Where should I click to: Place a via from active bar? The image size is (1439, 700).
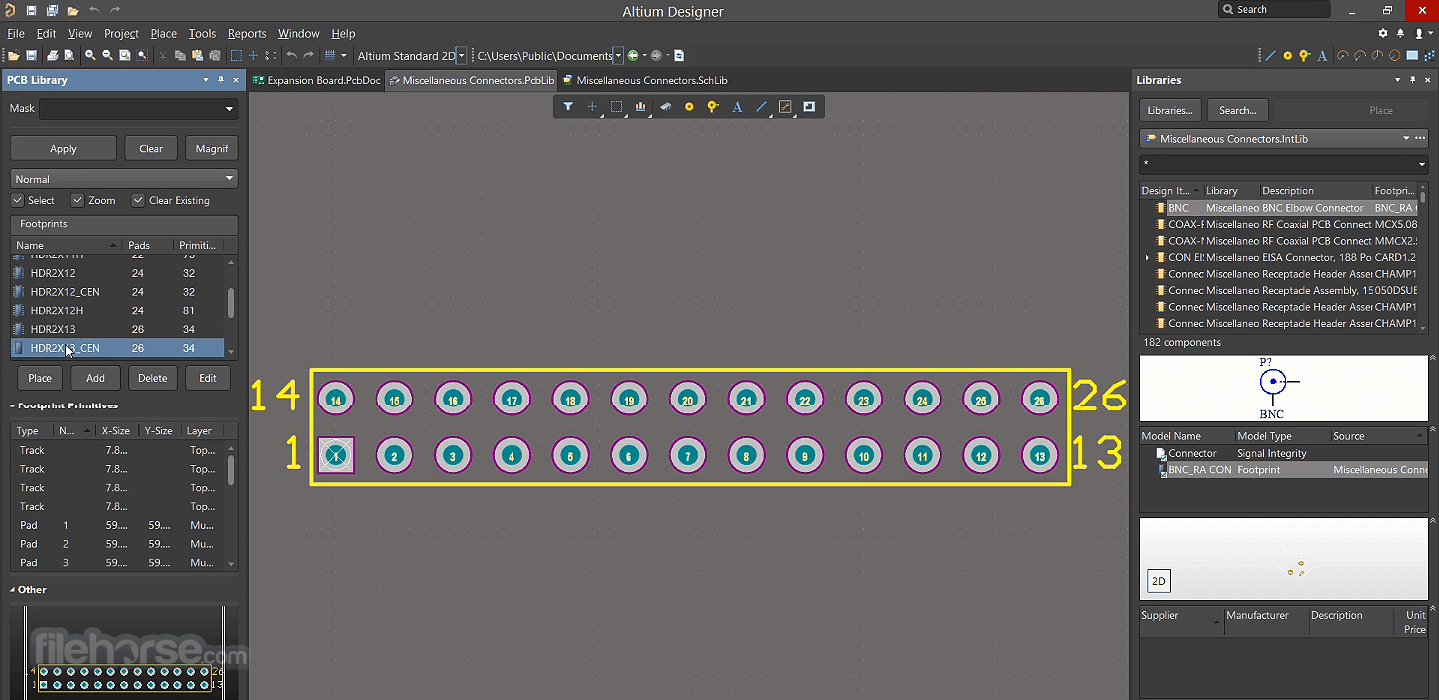coord(713,106)
